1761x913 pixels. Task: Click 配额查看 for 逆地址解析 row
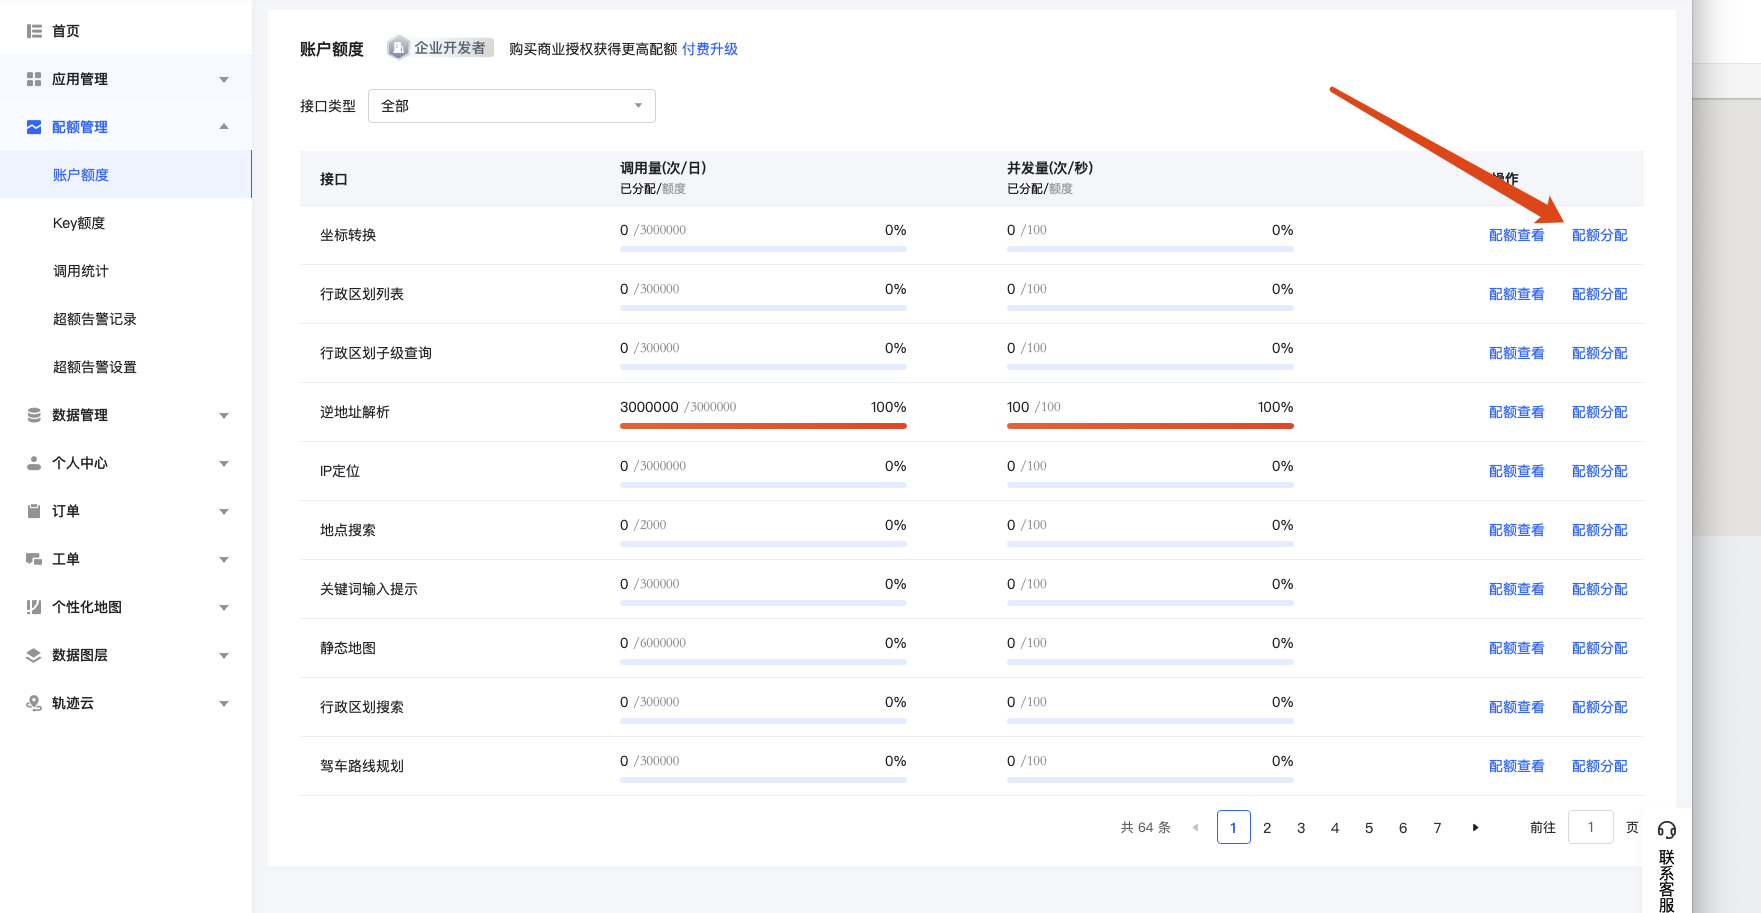[x=1516, y=412]
